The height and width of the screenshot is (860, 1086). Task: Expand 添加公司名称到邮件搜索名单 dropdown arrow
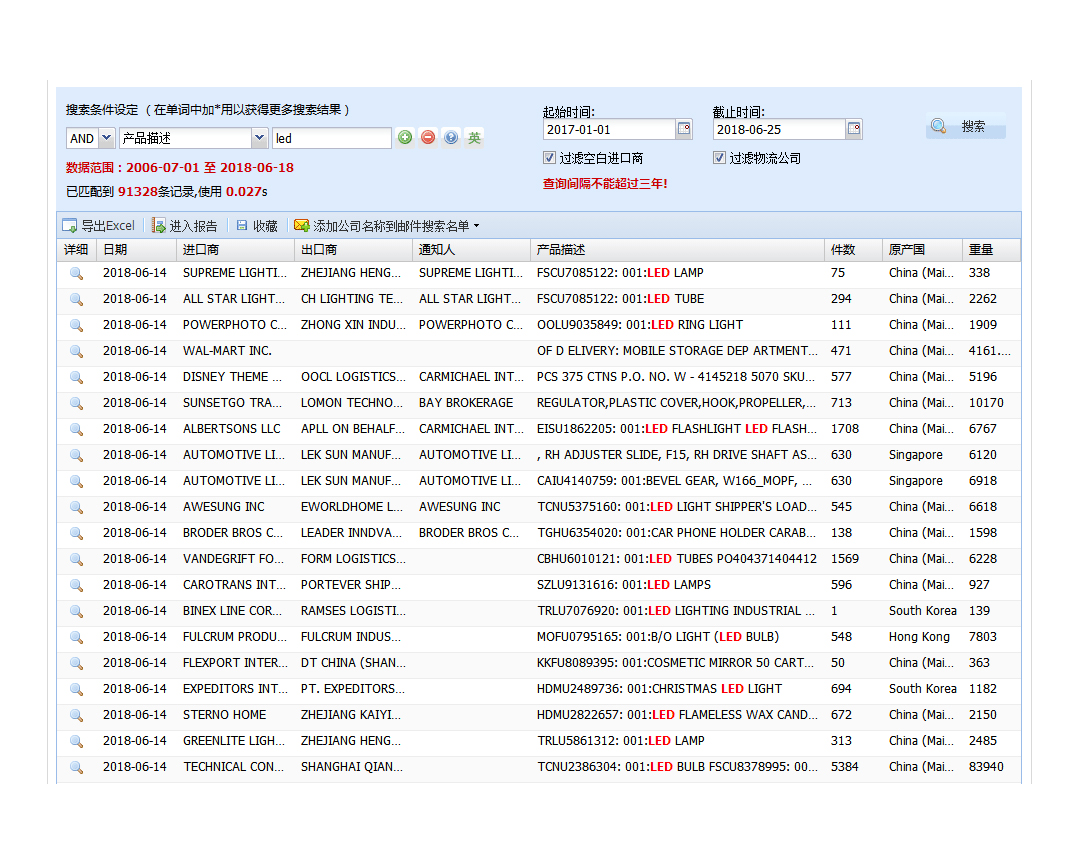tap(477, 226)
